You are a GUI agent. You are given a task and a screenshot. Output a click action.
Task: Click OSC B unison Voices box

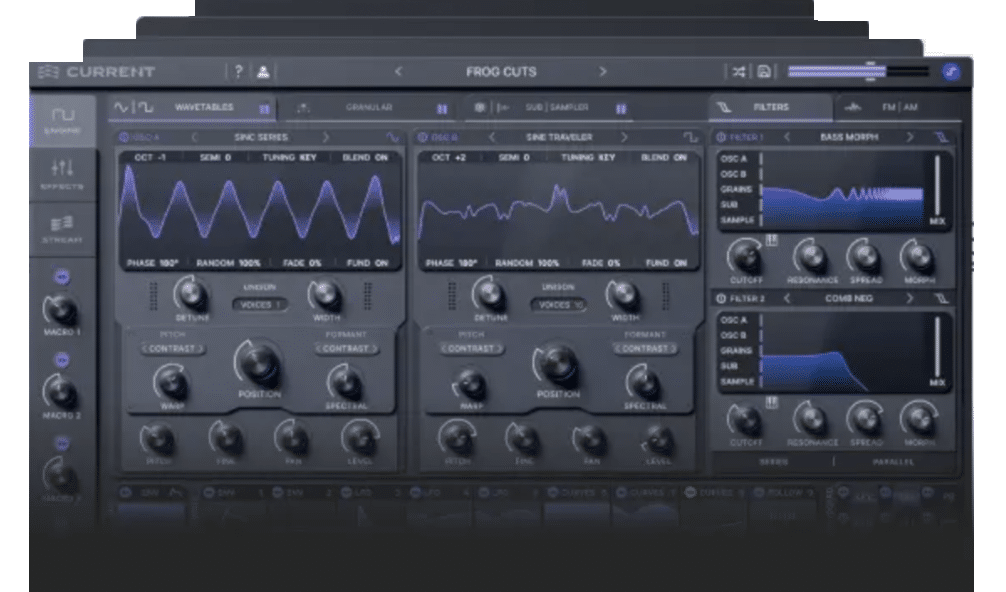pos(559,305)
